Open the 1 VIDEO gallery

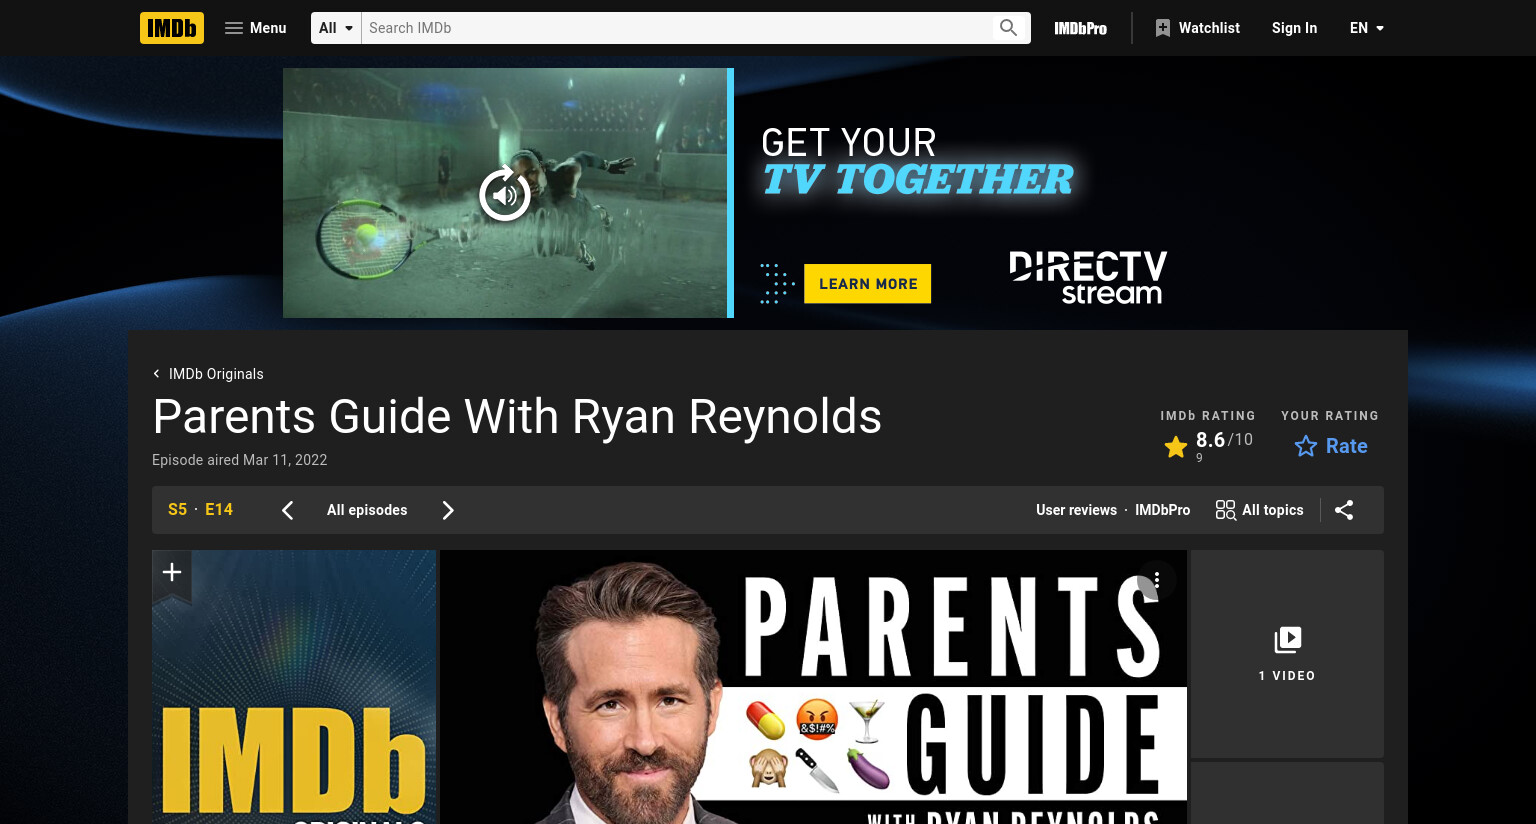(1287, 653)
